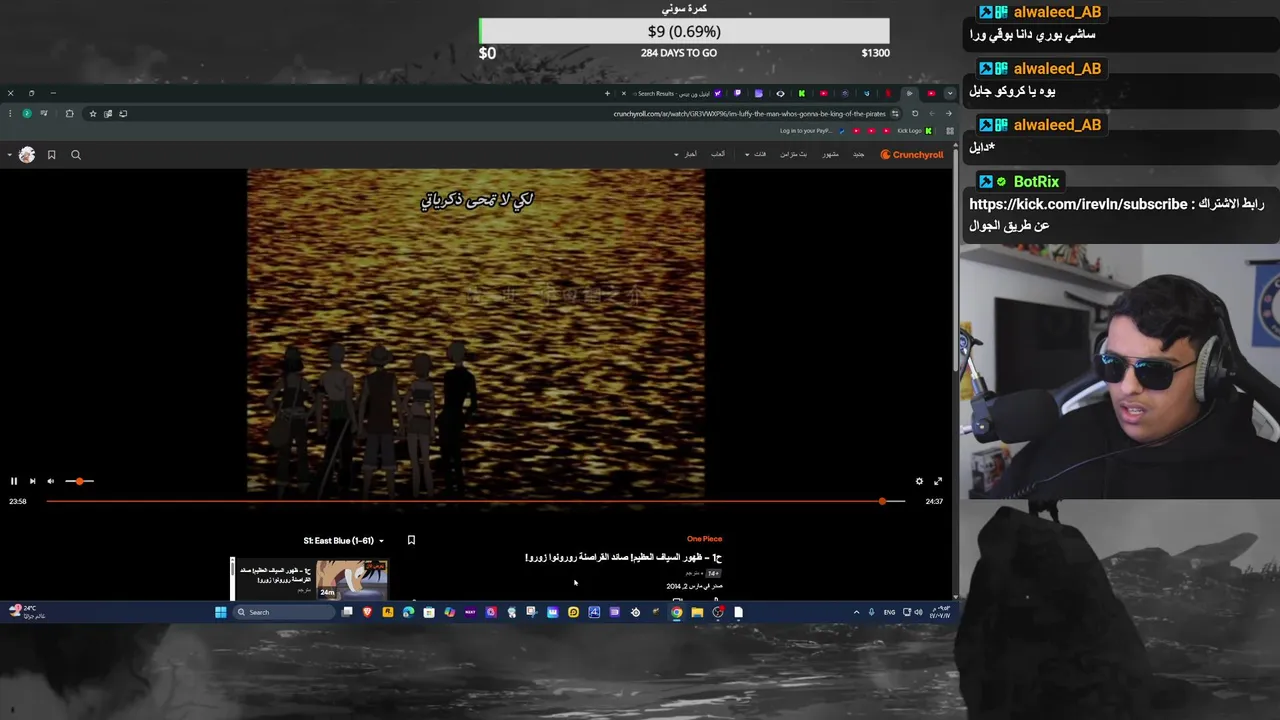Open the Chrome three-dot menu
This screenshot has width=1280, height=720.
point(10,113)
